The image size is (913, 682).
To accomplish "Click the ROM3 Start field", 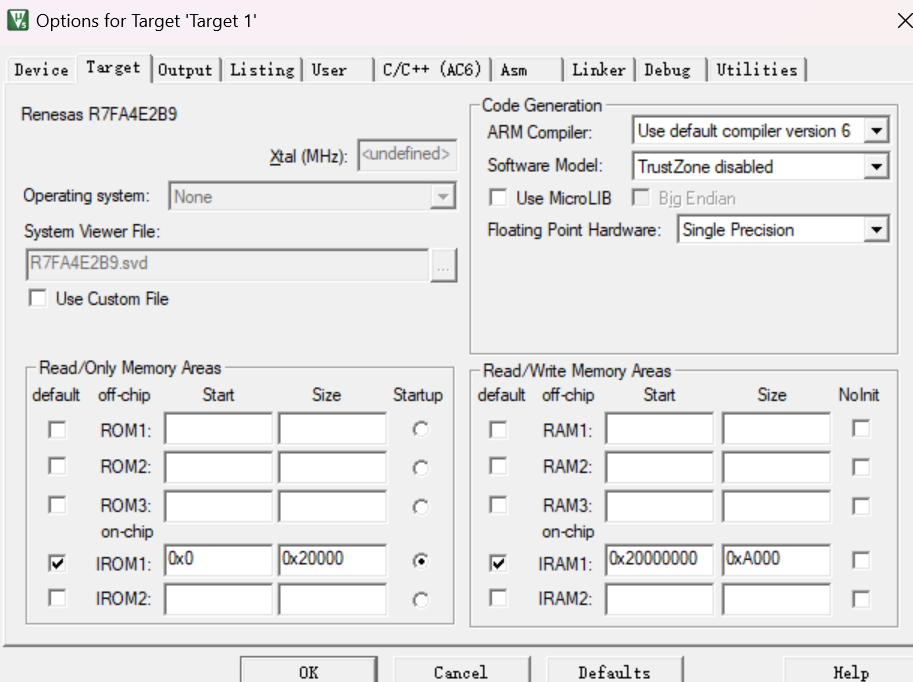I will click(218, 506).
